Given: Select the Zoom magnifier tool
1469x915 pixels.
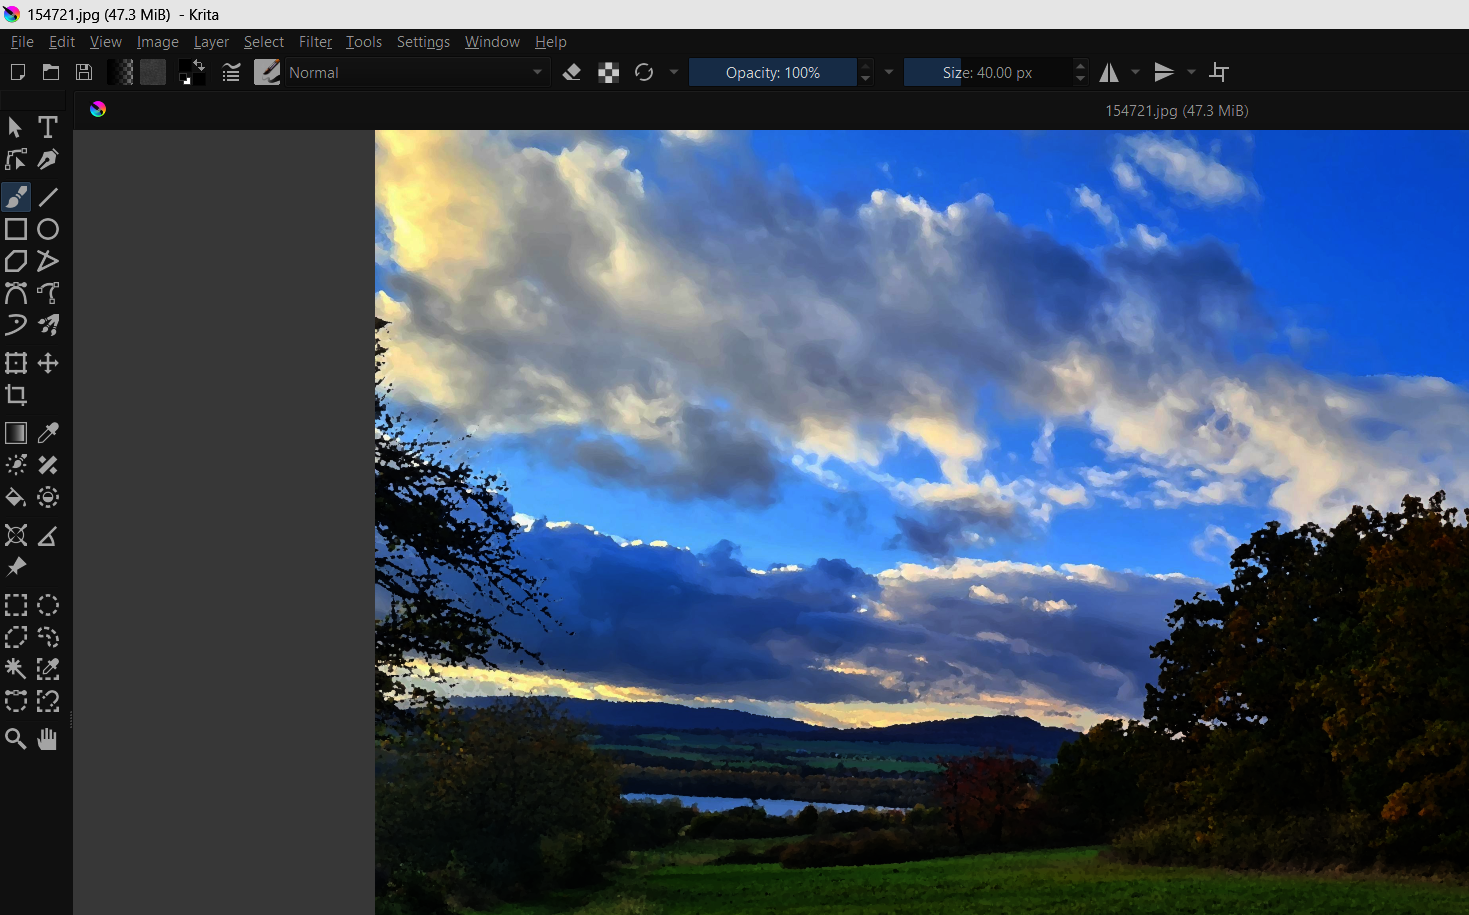Looking at the screenshot, I should tap(16, 739).
